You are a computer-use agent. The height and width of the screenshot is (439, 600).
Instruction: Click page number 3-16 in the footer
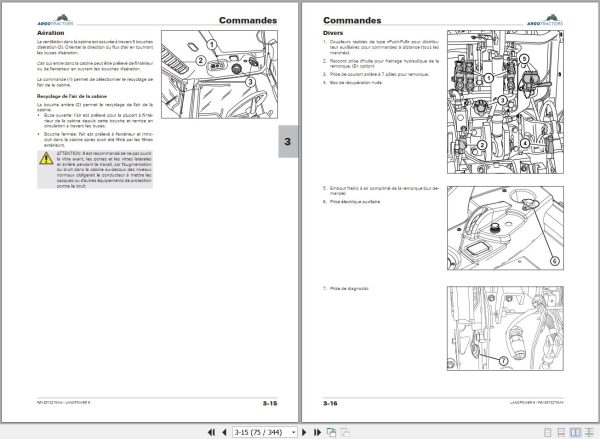coord(330,403)
